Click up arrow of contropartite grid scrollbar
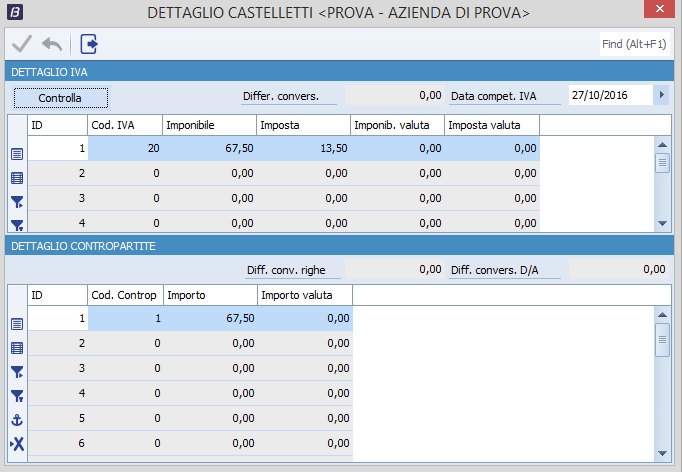 point(662,315)
